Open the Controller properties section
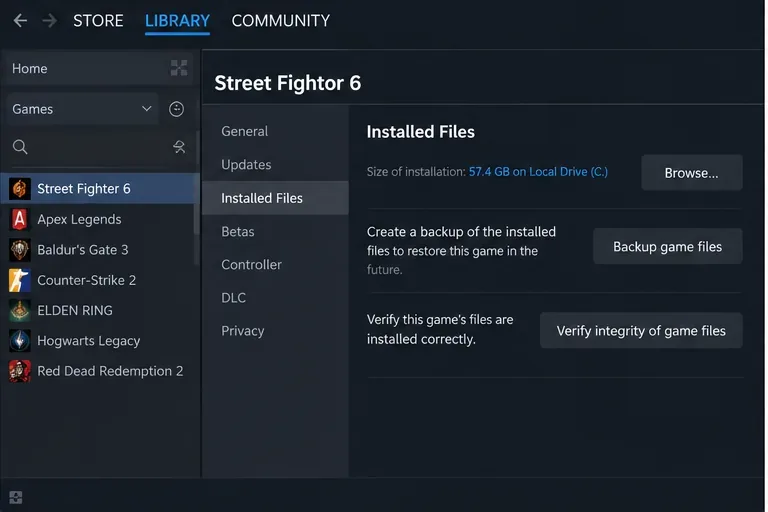Viewport: 768px width, 512px height. point(275,265)
